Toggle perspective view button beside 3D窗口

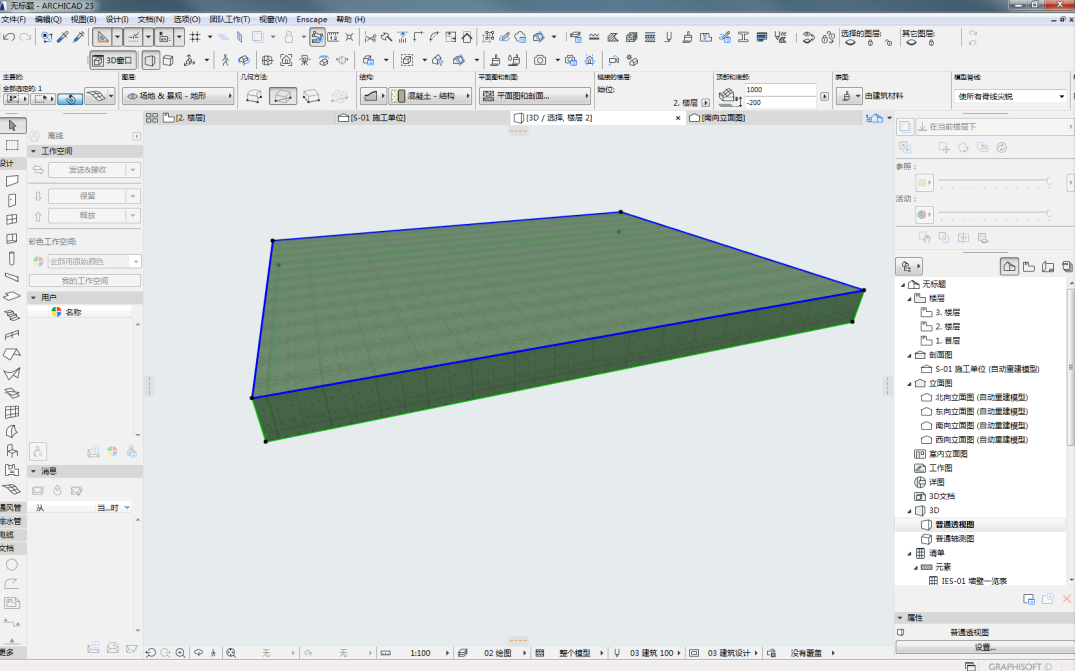[150, 60]
